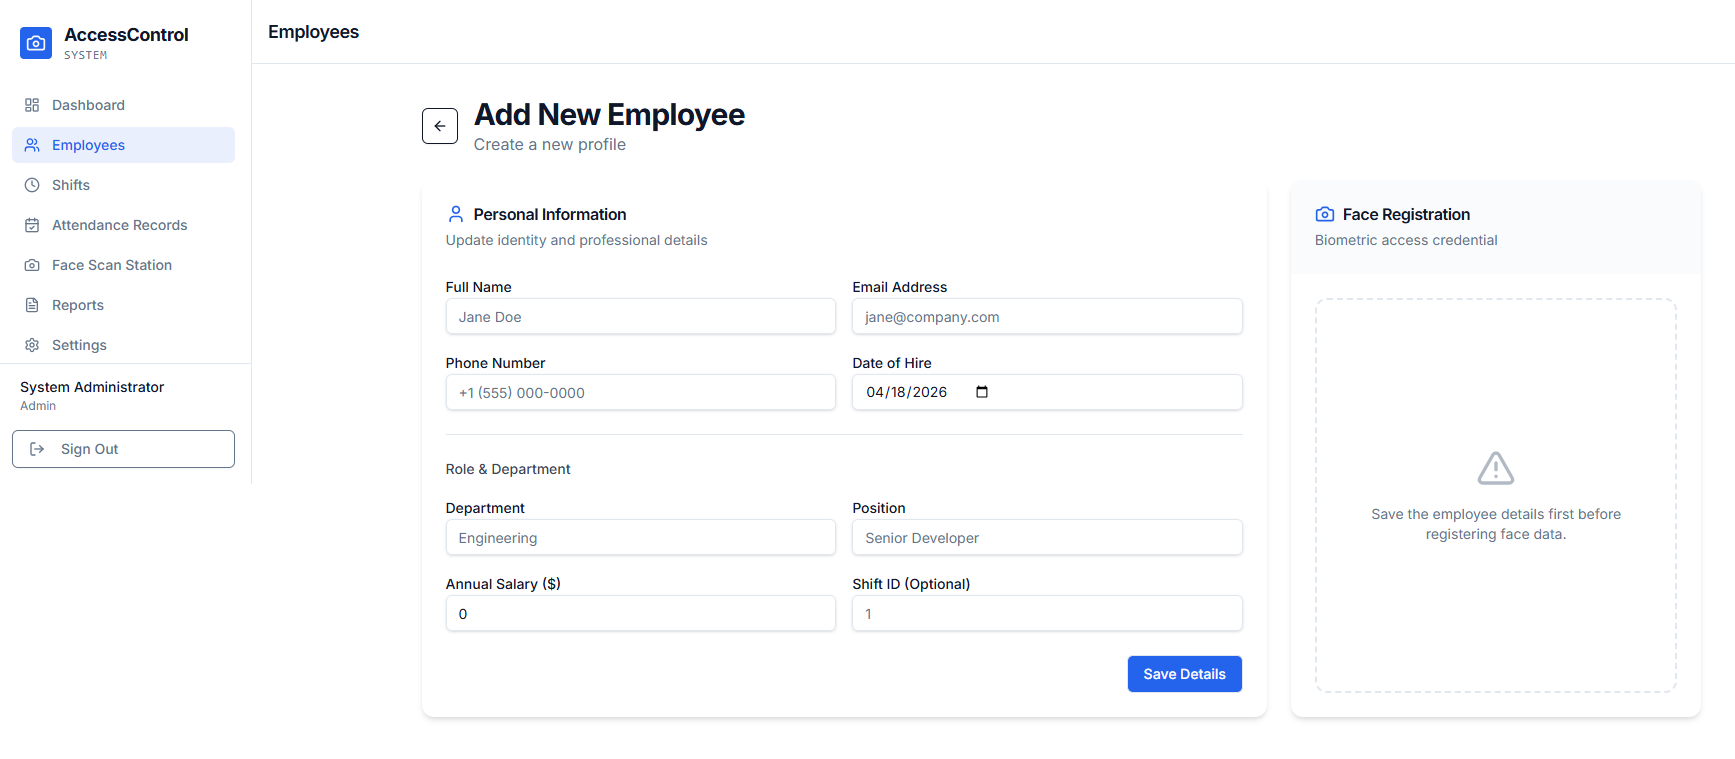Click the Dashboard grid icon in sidebar
Image resolution: width=1735 pixels, height=759 pixels.
click(x=32, y=105)
